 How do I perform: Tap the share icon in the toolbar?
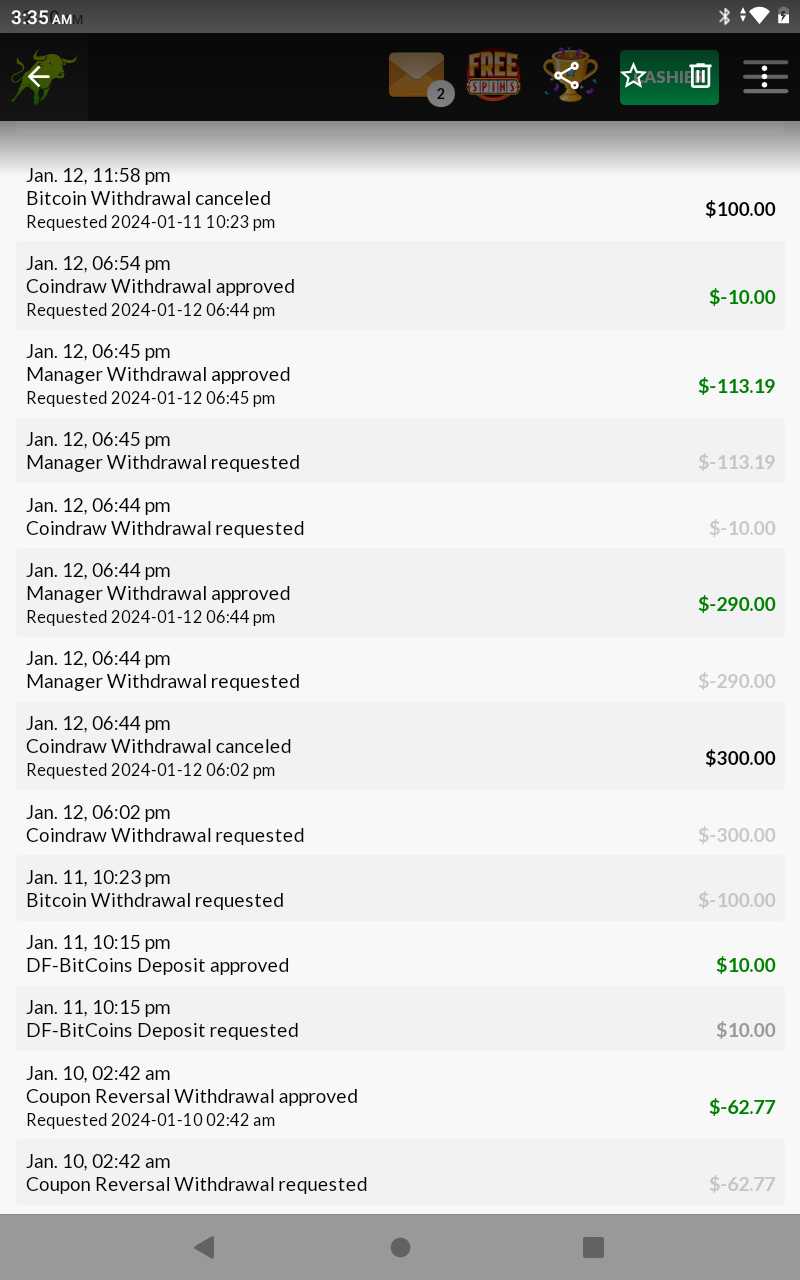coord(567,76)
